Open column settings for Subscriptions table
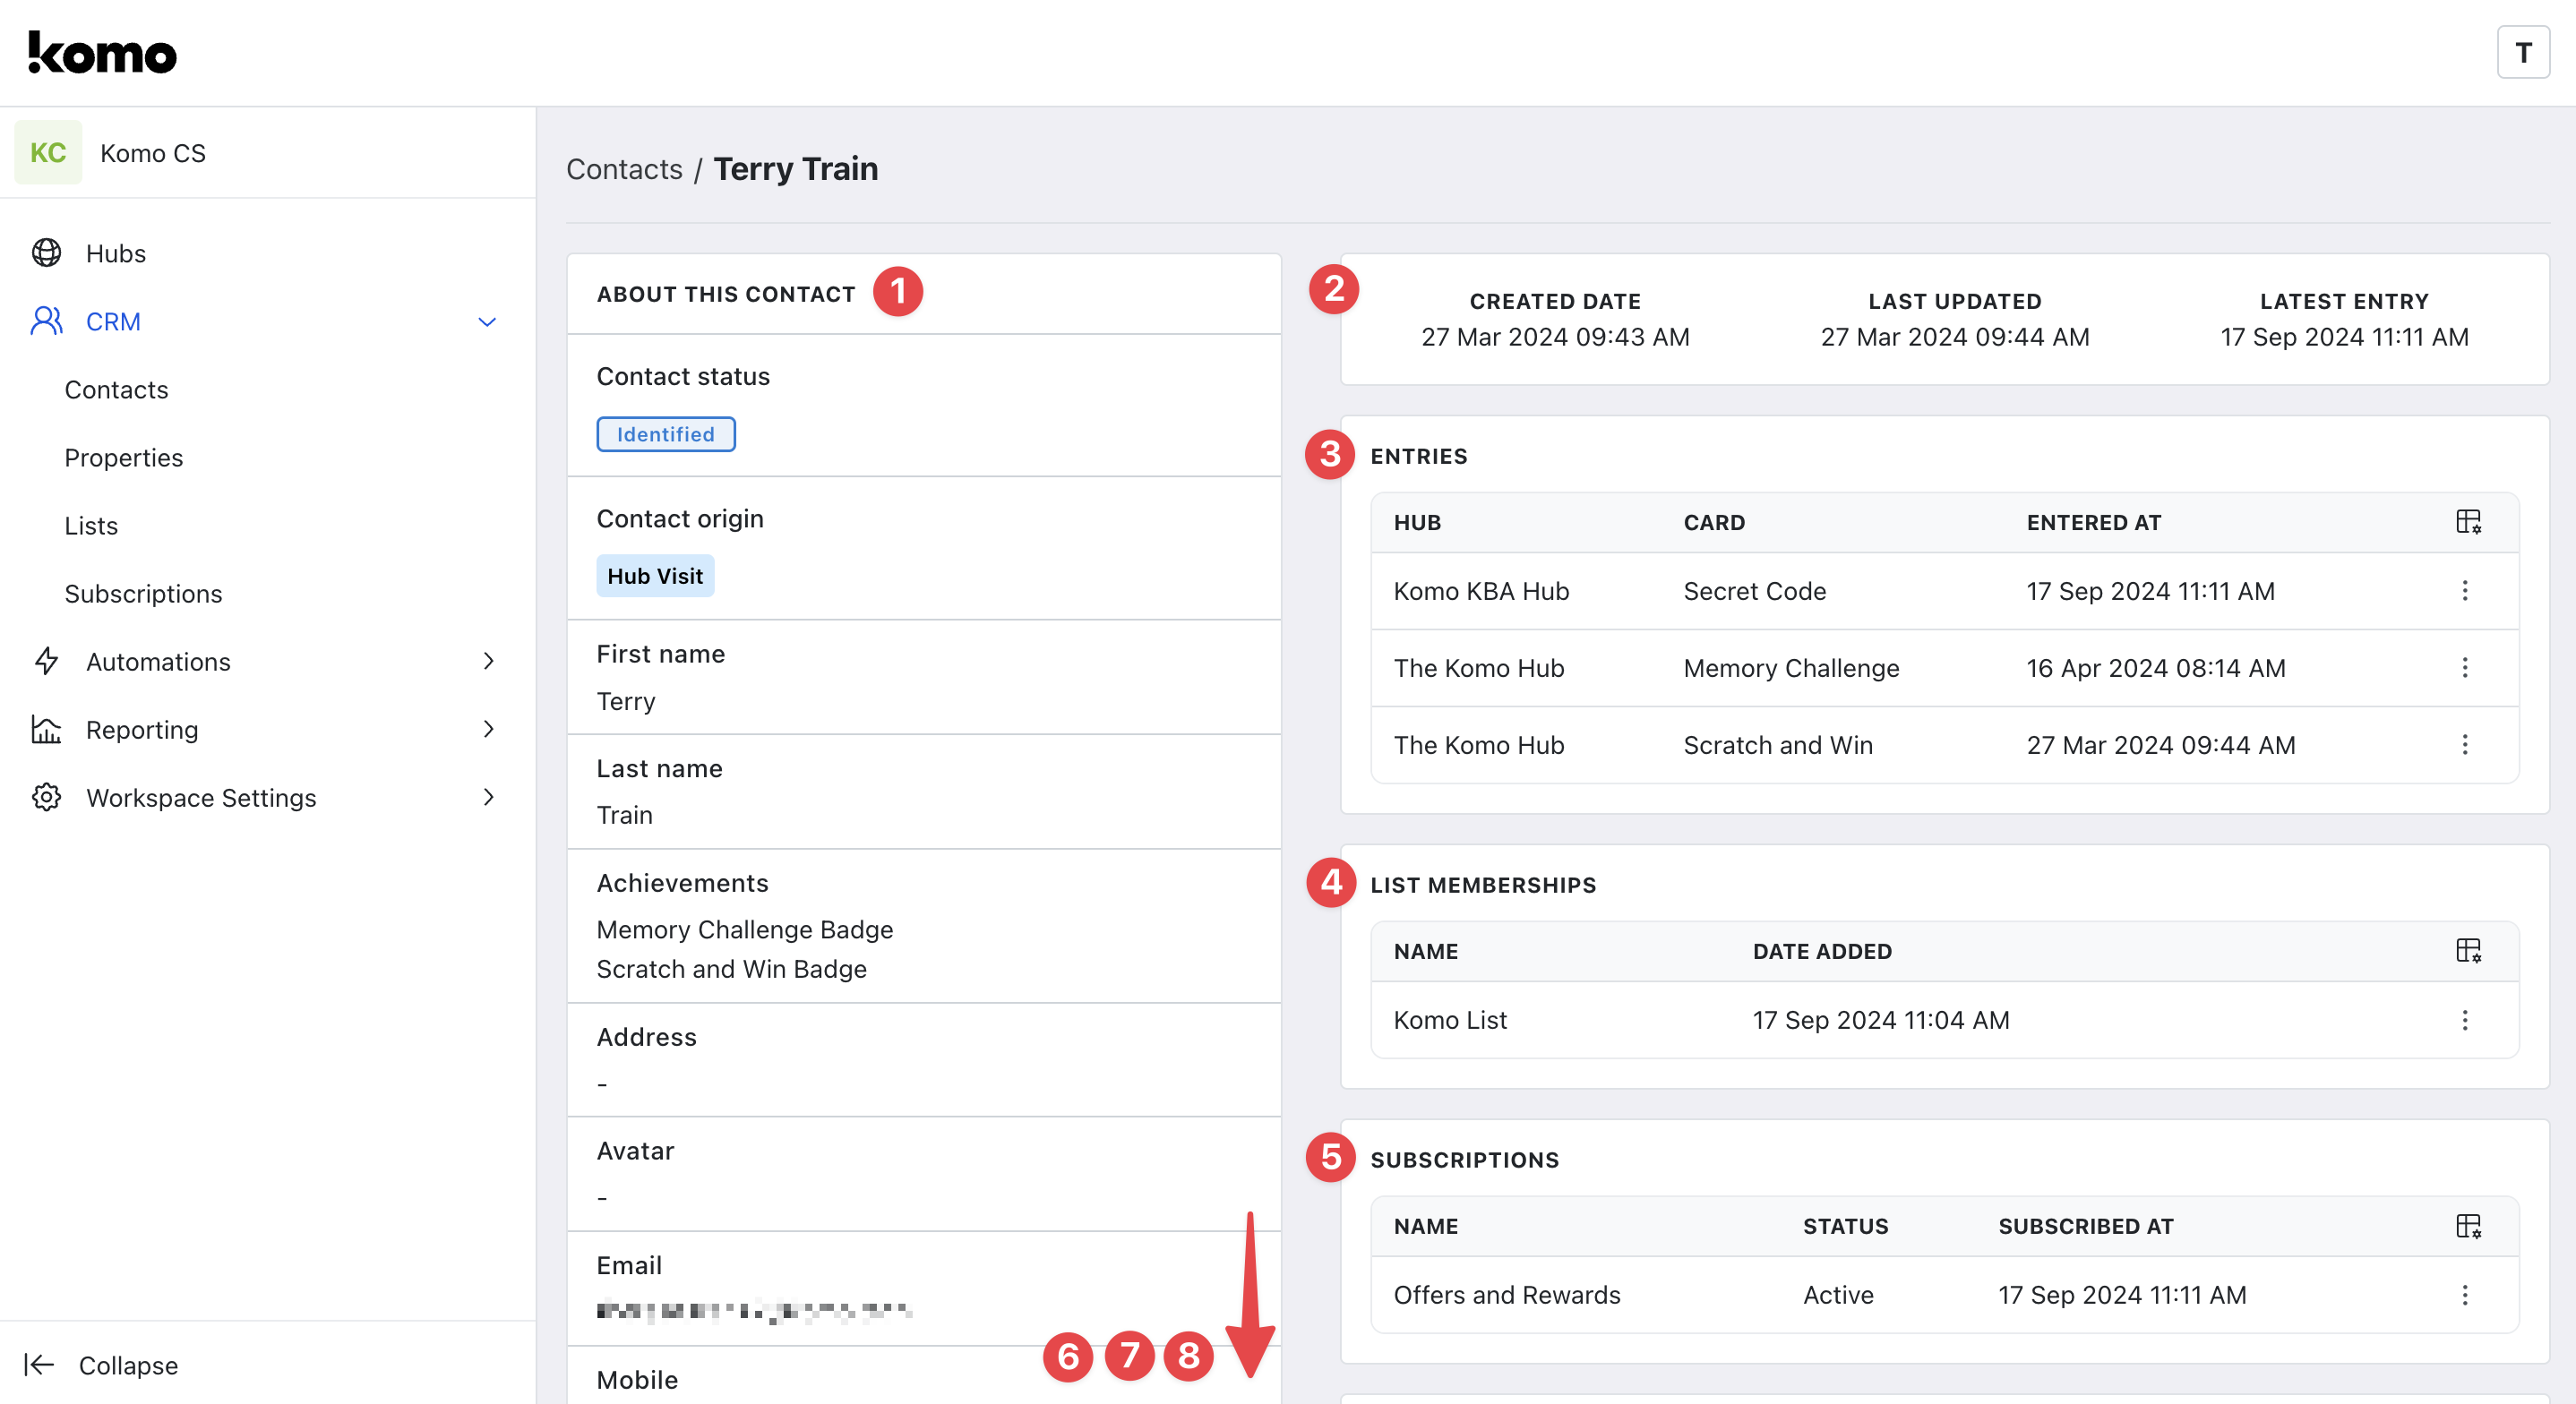2576x1404 pixels. click(x=2467, y=1226)
